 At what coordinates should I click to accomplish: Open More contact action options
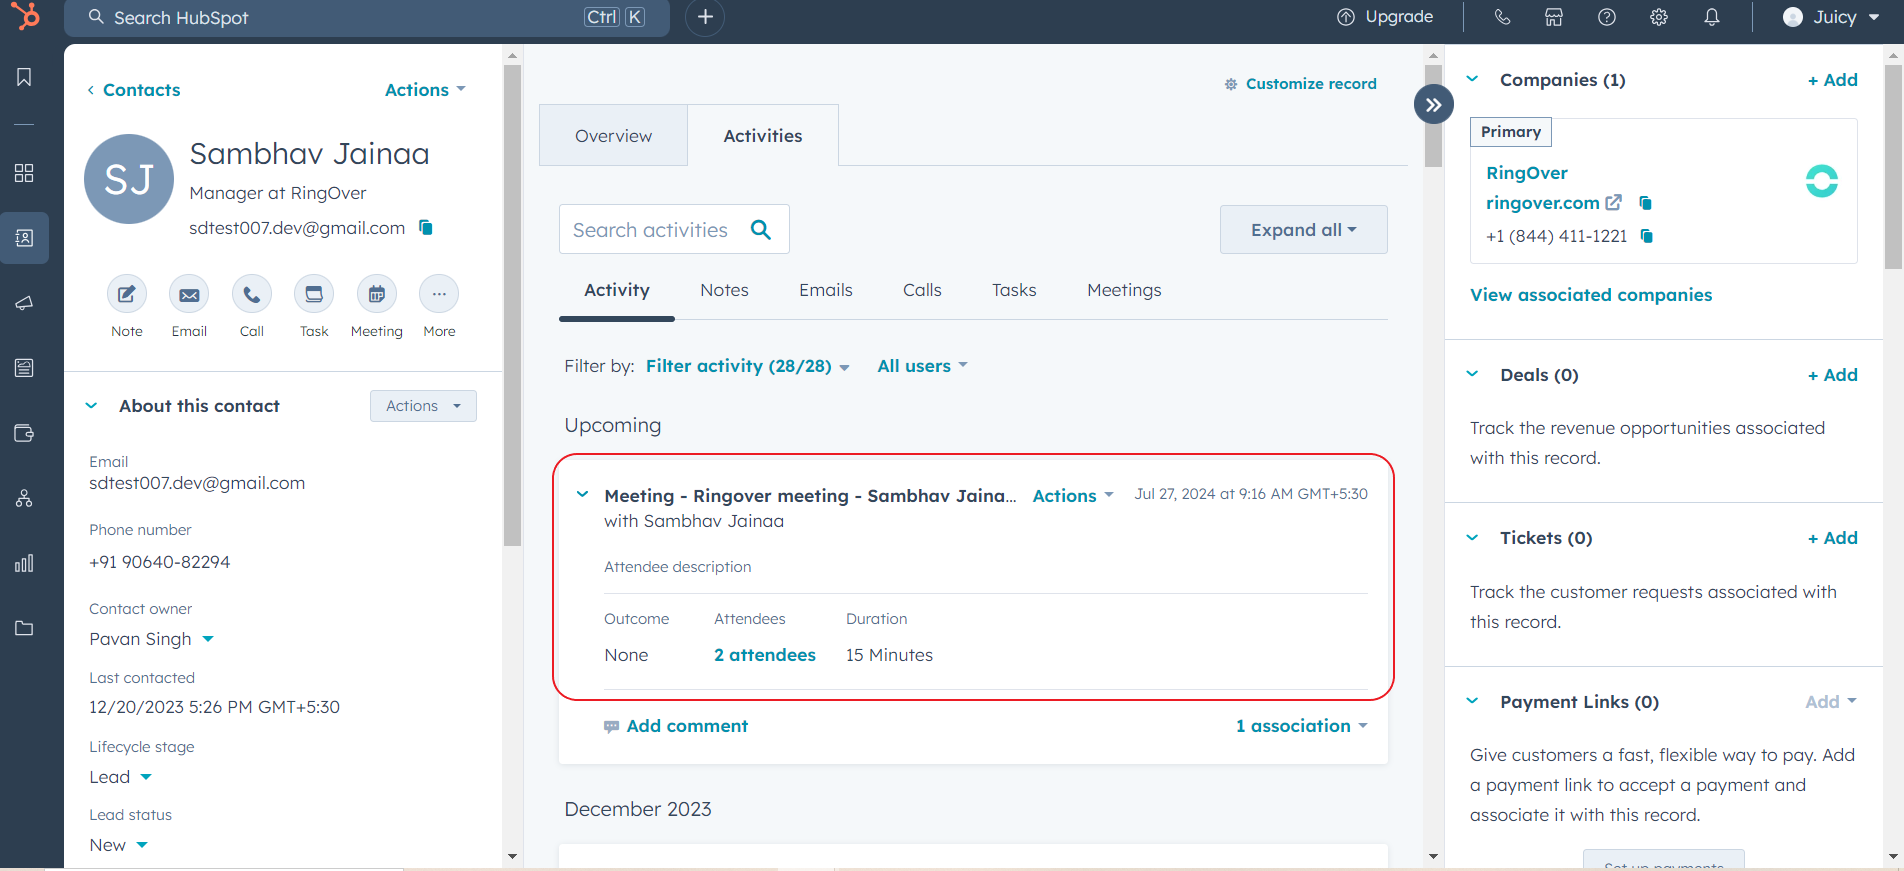(439, 294)
